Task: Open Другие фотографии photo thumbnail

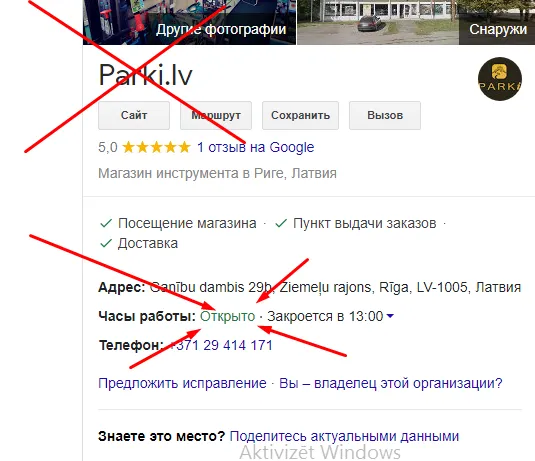Action: pyautogui.click(x=189, y=22)
